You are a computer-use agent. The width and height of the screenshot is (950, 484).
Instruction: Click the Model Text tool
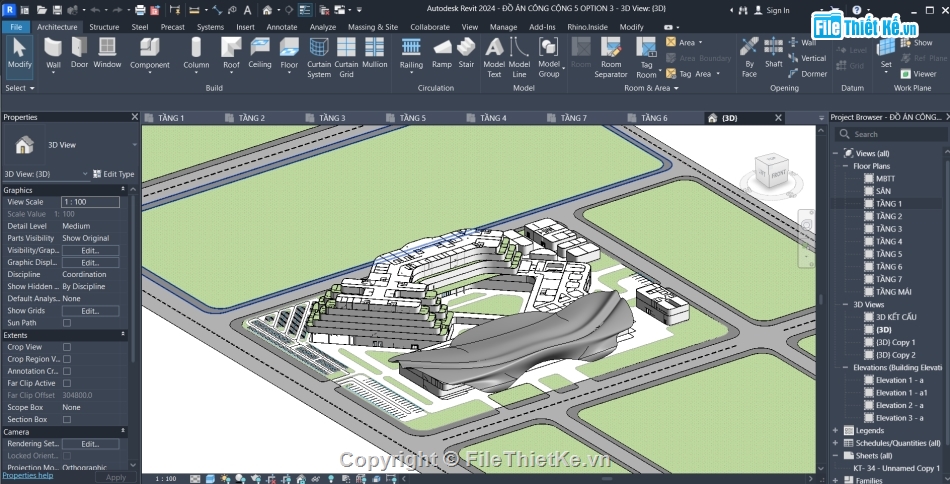pyautogui.click(x=494, y=58)
